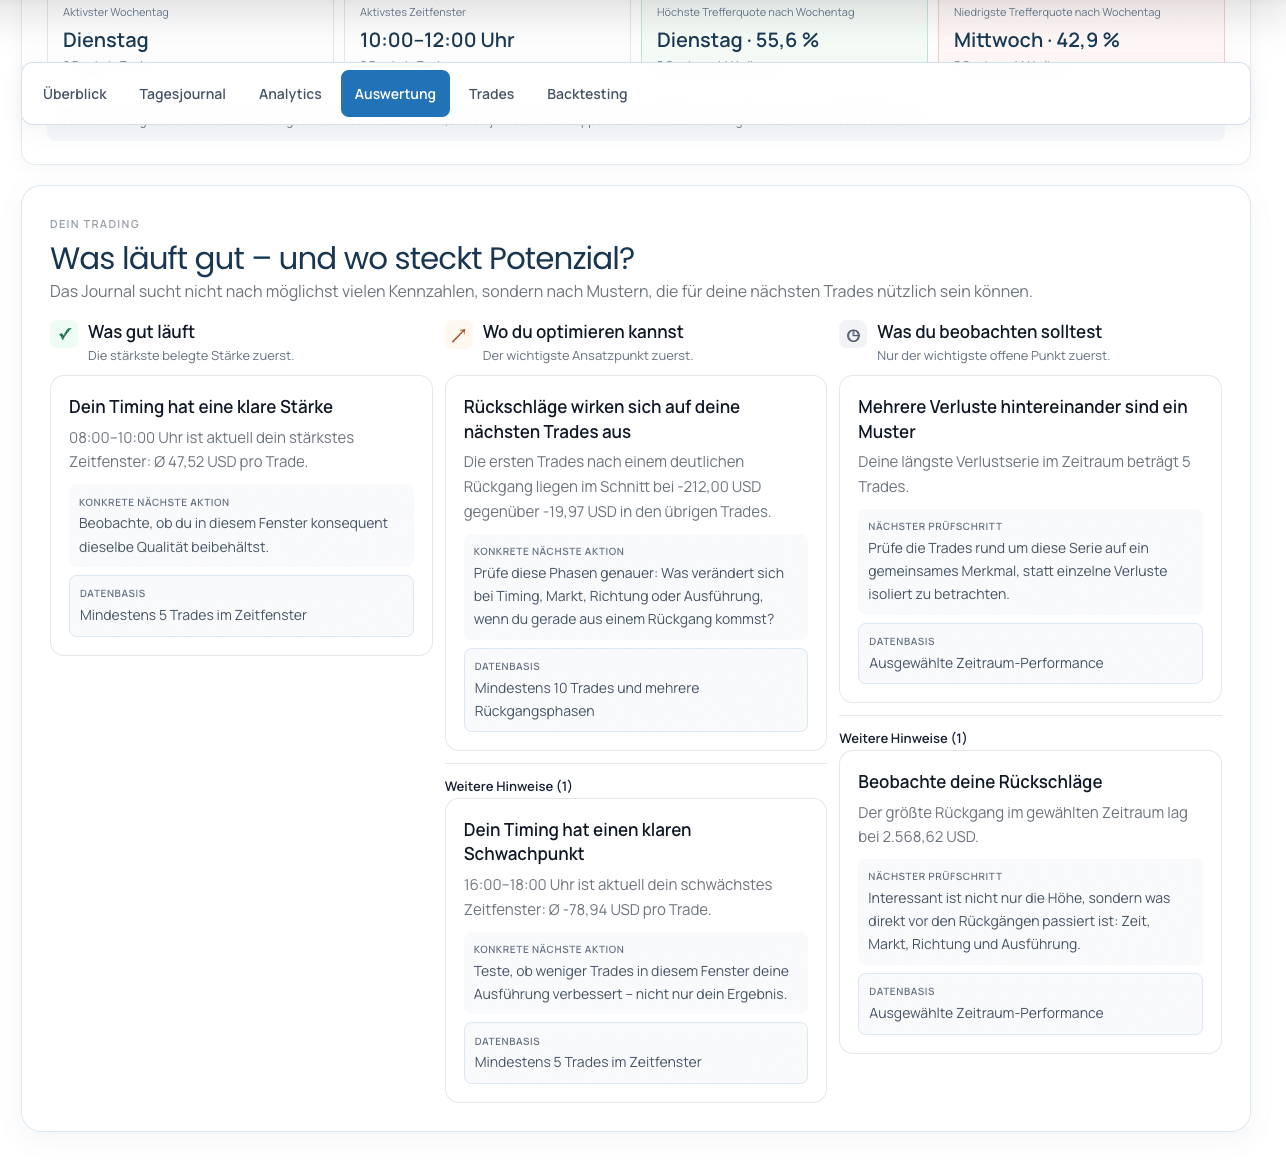Click the '08:00–10:00 Uhr ist aktuell dein stärkstes' description
1286x1164 pixels.
coord(211,450)
